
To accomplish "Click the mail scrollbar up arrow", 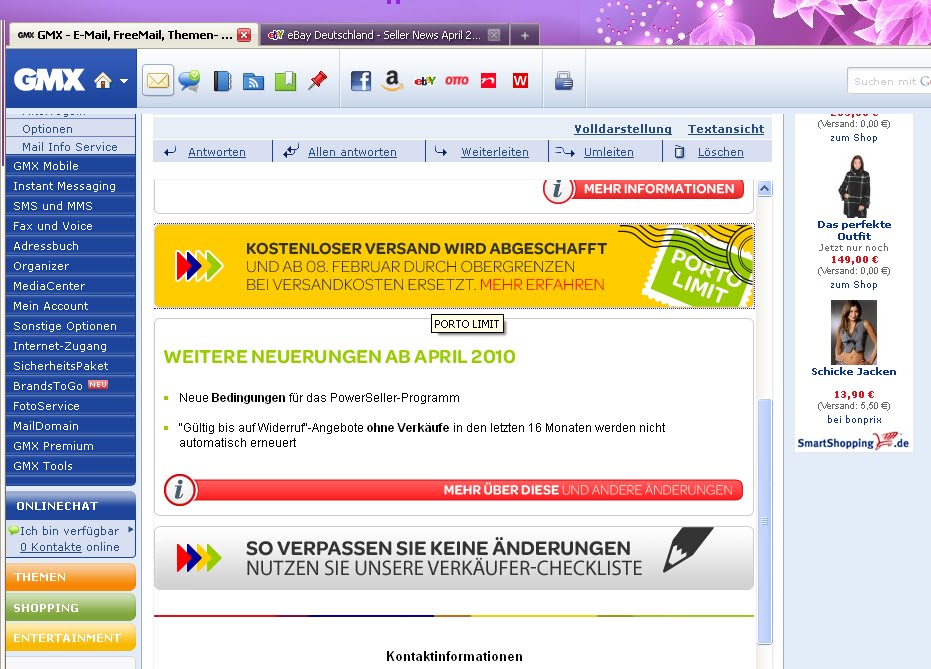I will coord(765,189).
